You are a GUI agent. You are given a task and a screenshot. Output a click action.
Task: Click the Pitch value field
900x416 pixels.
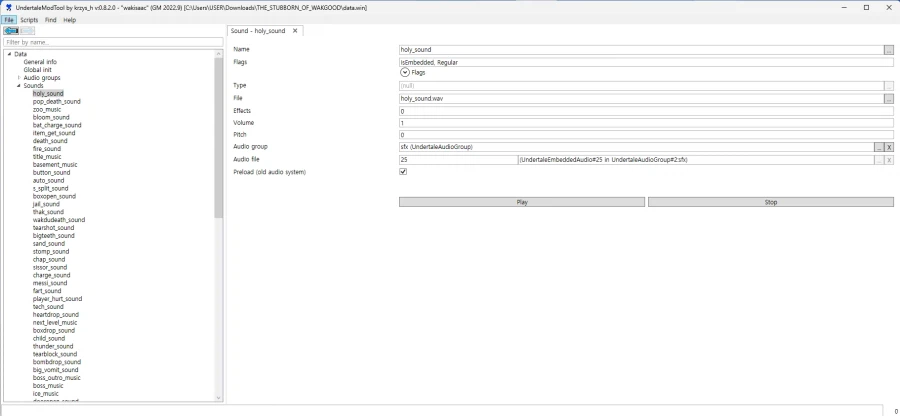pyautogui.click(x=646, y=135)
